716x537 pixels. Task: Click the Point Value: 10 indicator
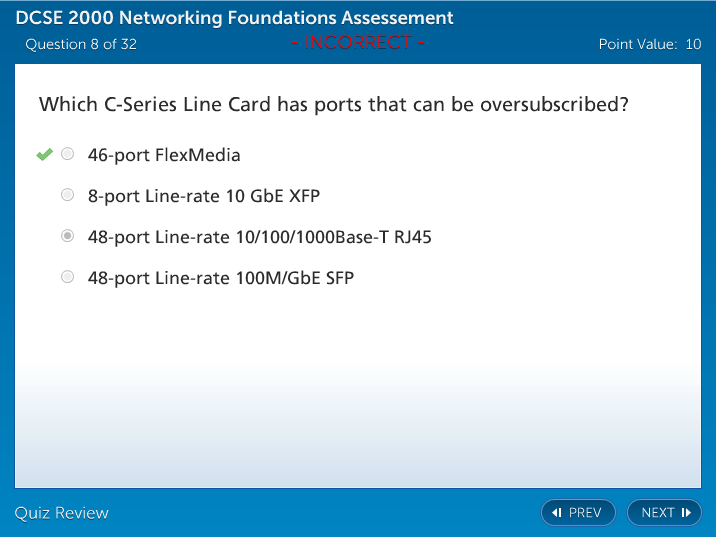pos(650,44)
